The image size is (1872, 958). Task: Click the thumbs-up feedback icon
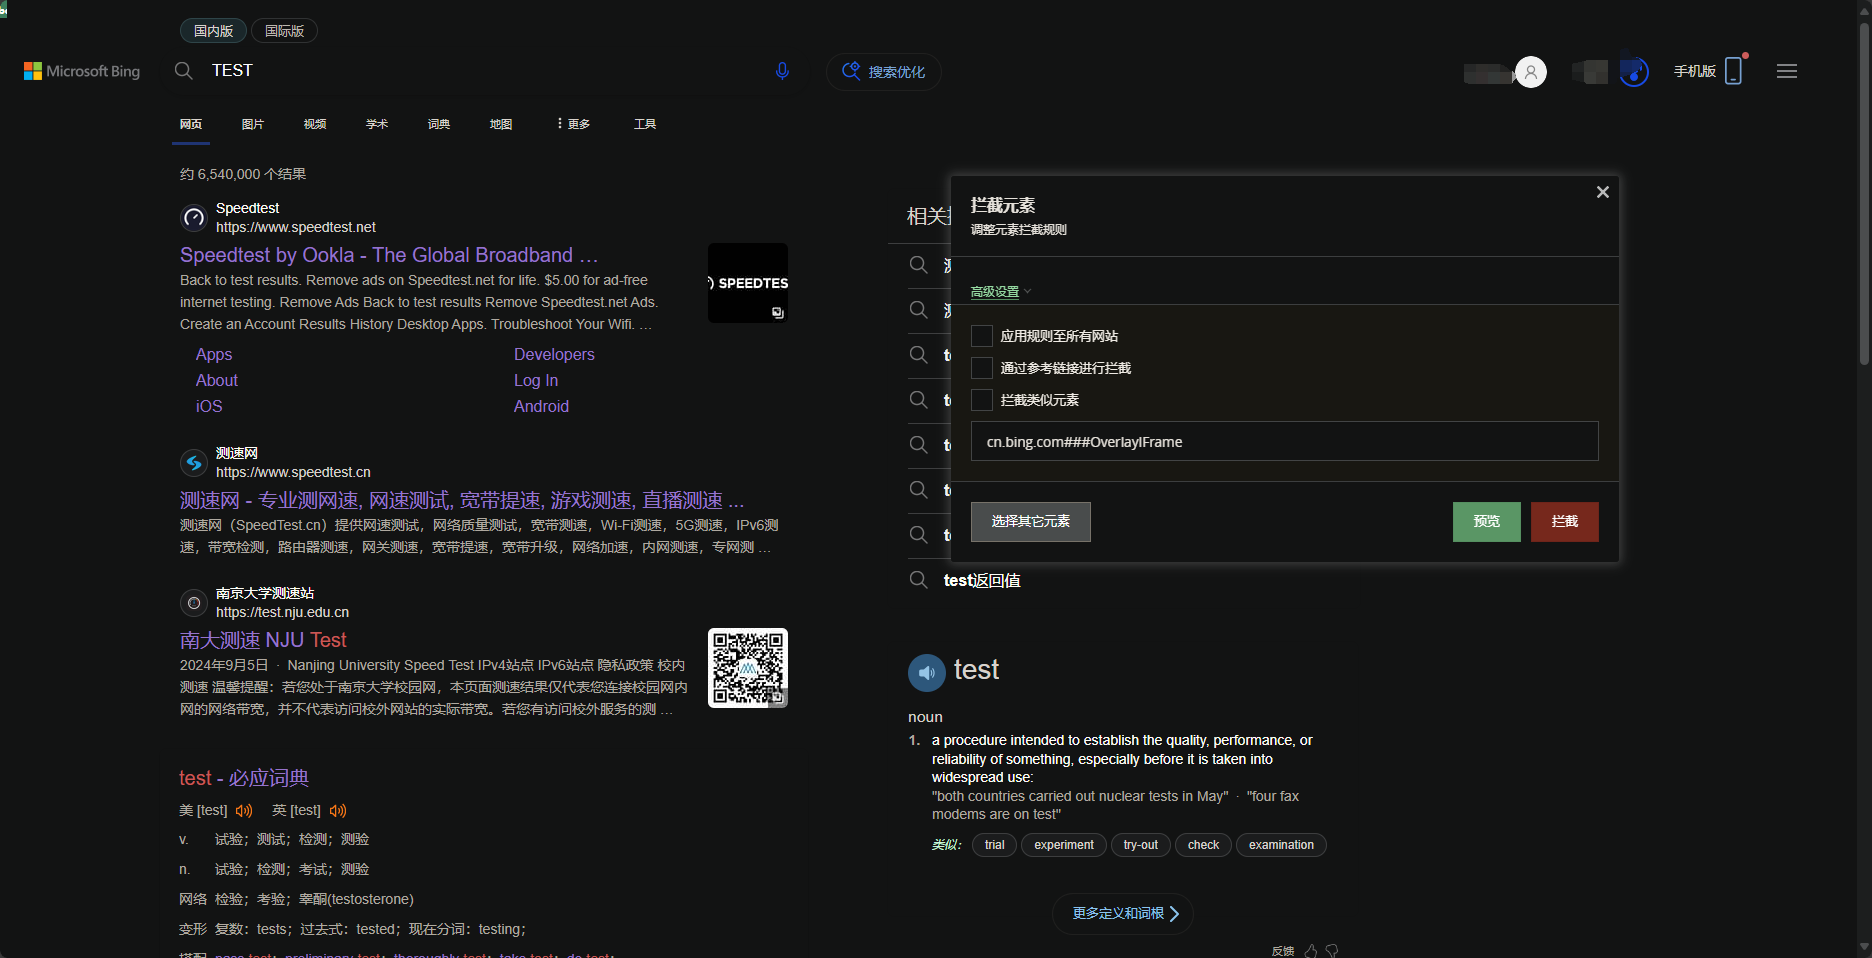(x=1311, y=951)
